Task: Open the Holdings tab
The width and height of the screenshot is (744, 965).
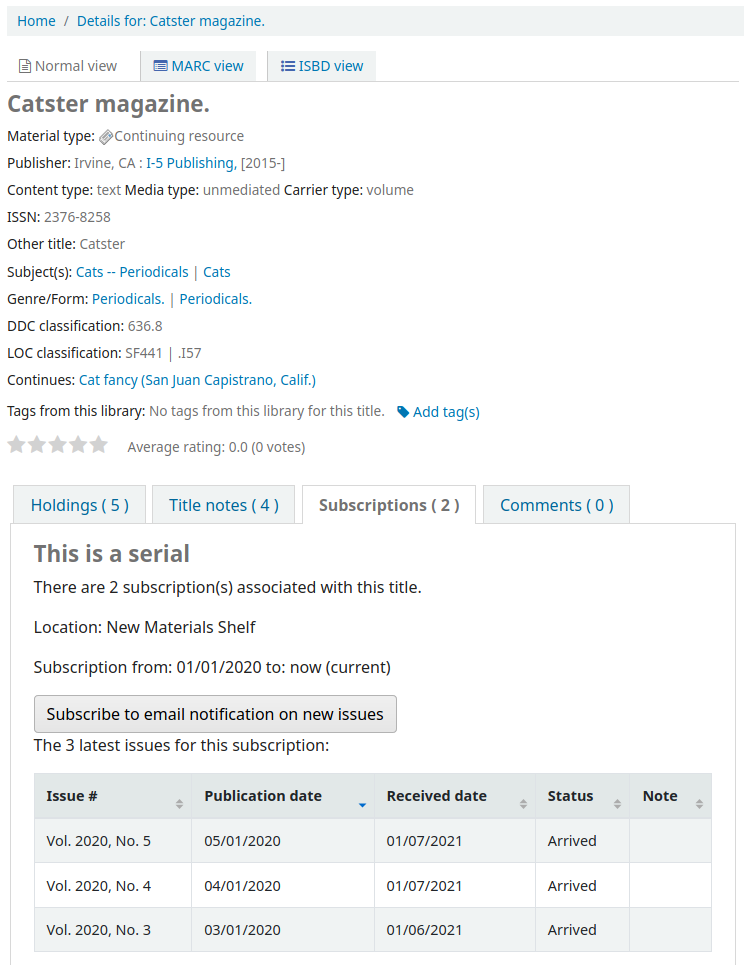Action: (79, 505)
